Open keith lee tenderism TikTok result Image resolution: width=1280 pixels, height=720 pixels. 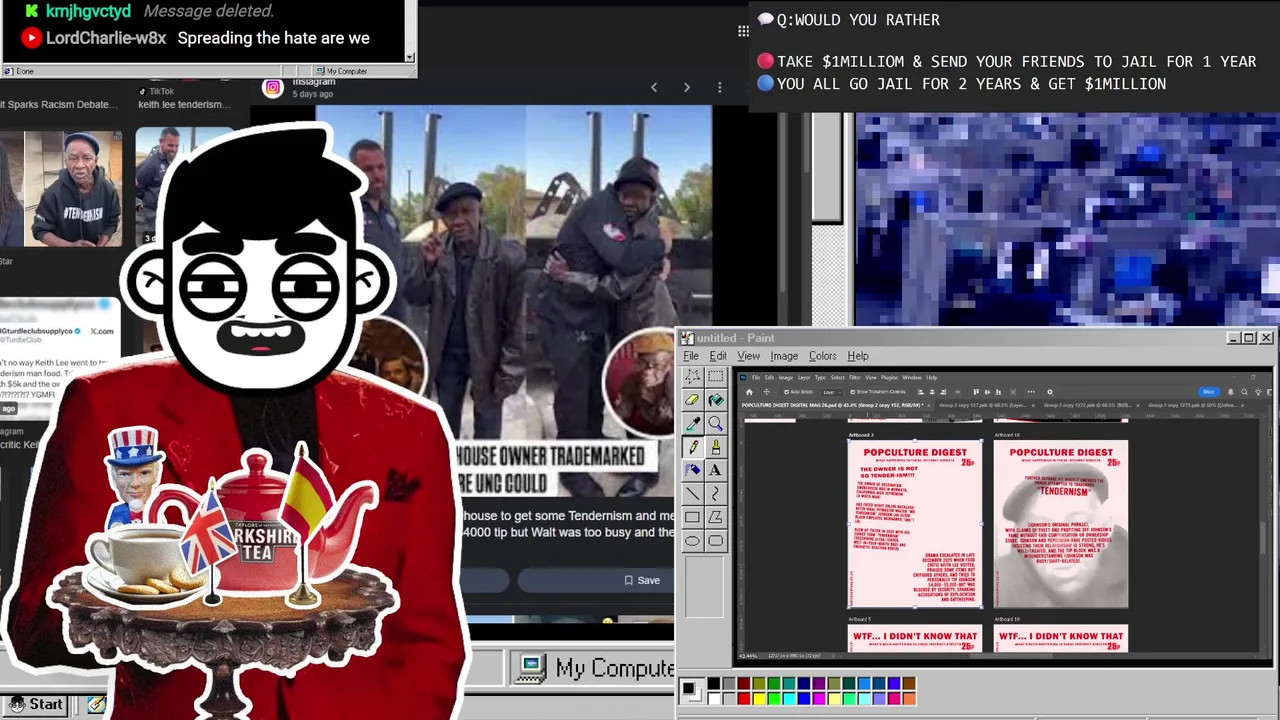(184, 104)
